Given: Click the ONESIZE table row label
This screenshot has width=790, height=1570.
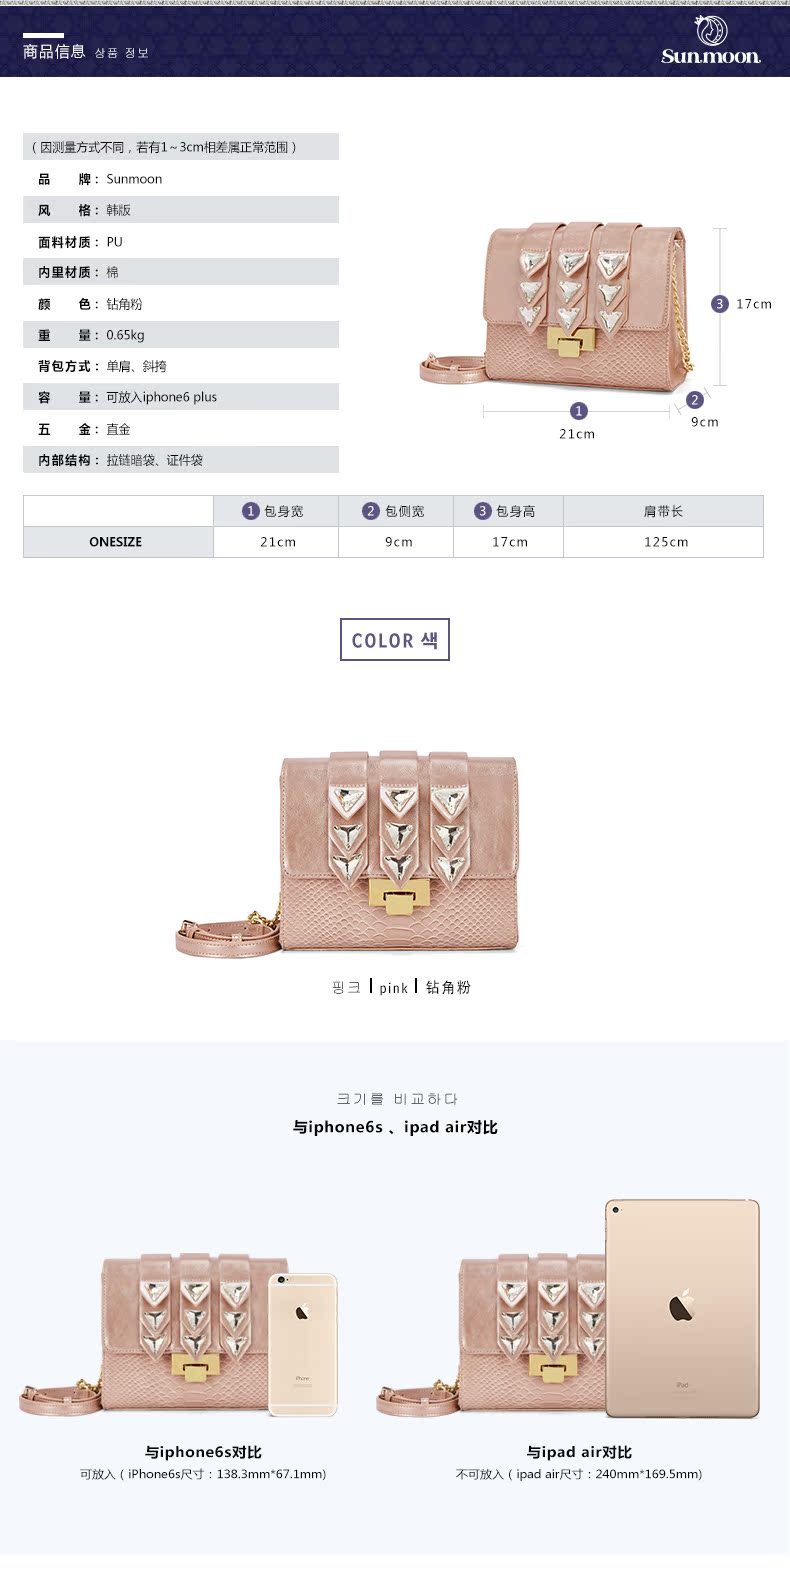Looking at the screenshot, I should [116, 542].
